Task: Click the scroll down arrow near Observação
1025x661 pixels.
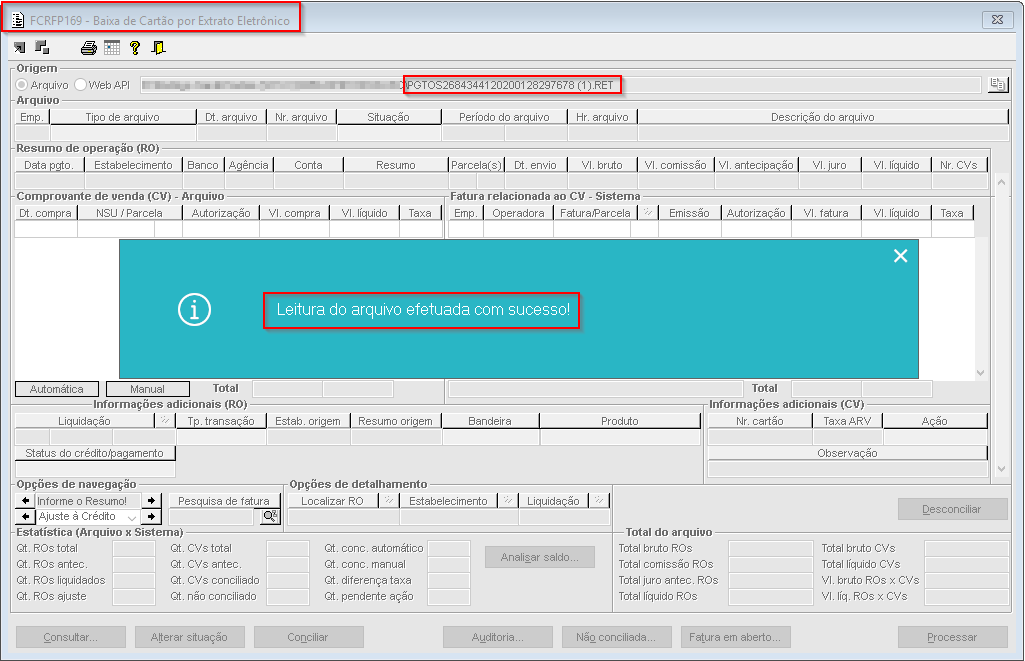Action: pyautogui.click(x=1001, y=469)
